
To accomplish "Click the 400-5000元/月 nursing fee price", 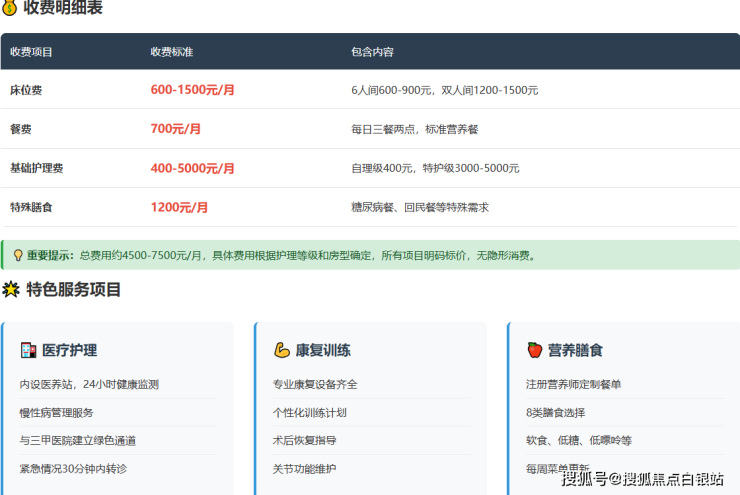I will pyautogui.click(x=193, y=168).
